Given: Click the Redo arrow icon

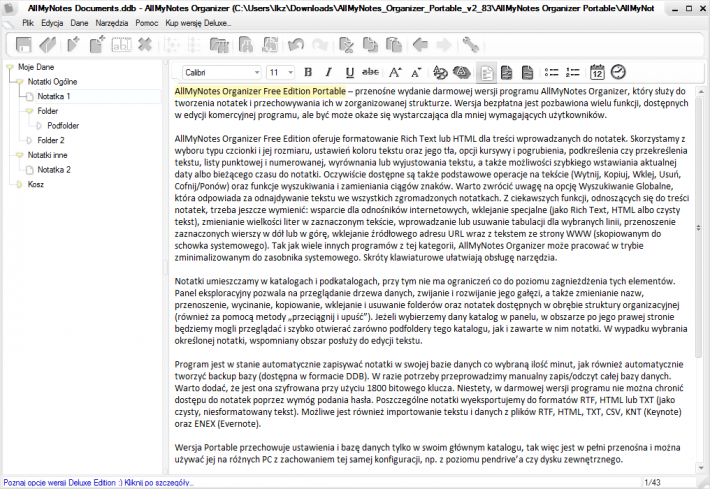Looking at the screenshot, I should [x=320, y=45].
